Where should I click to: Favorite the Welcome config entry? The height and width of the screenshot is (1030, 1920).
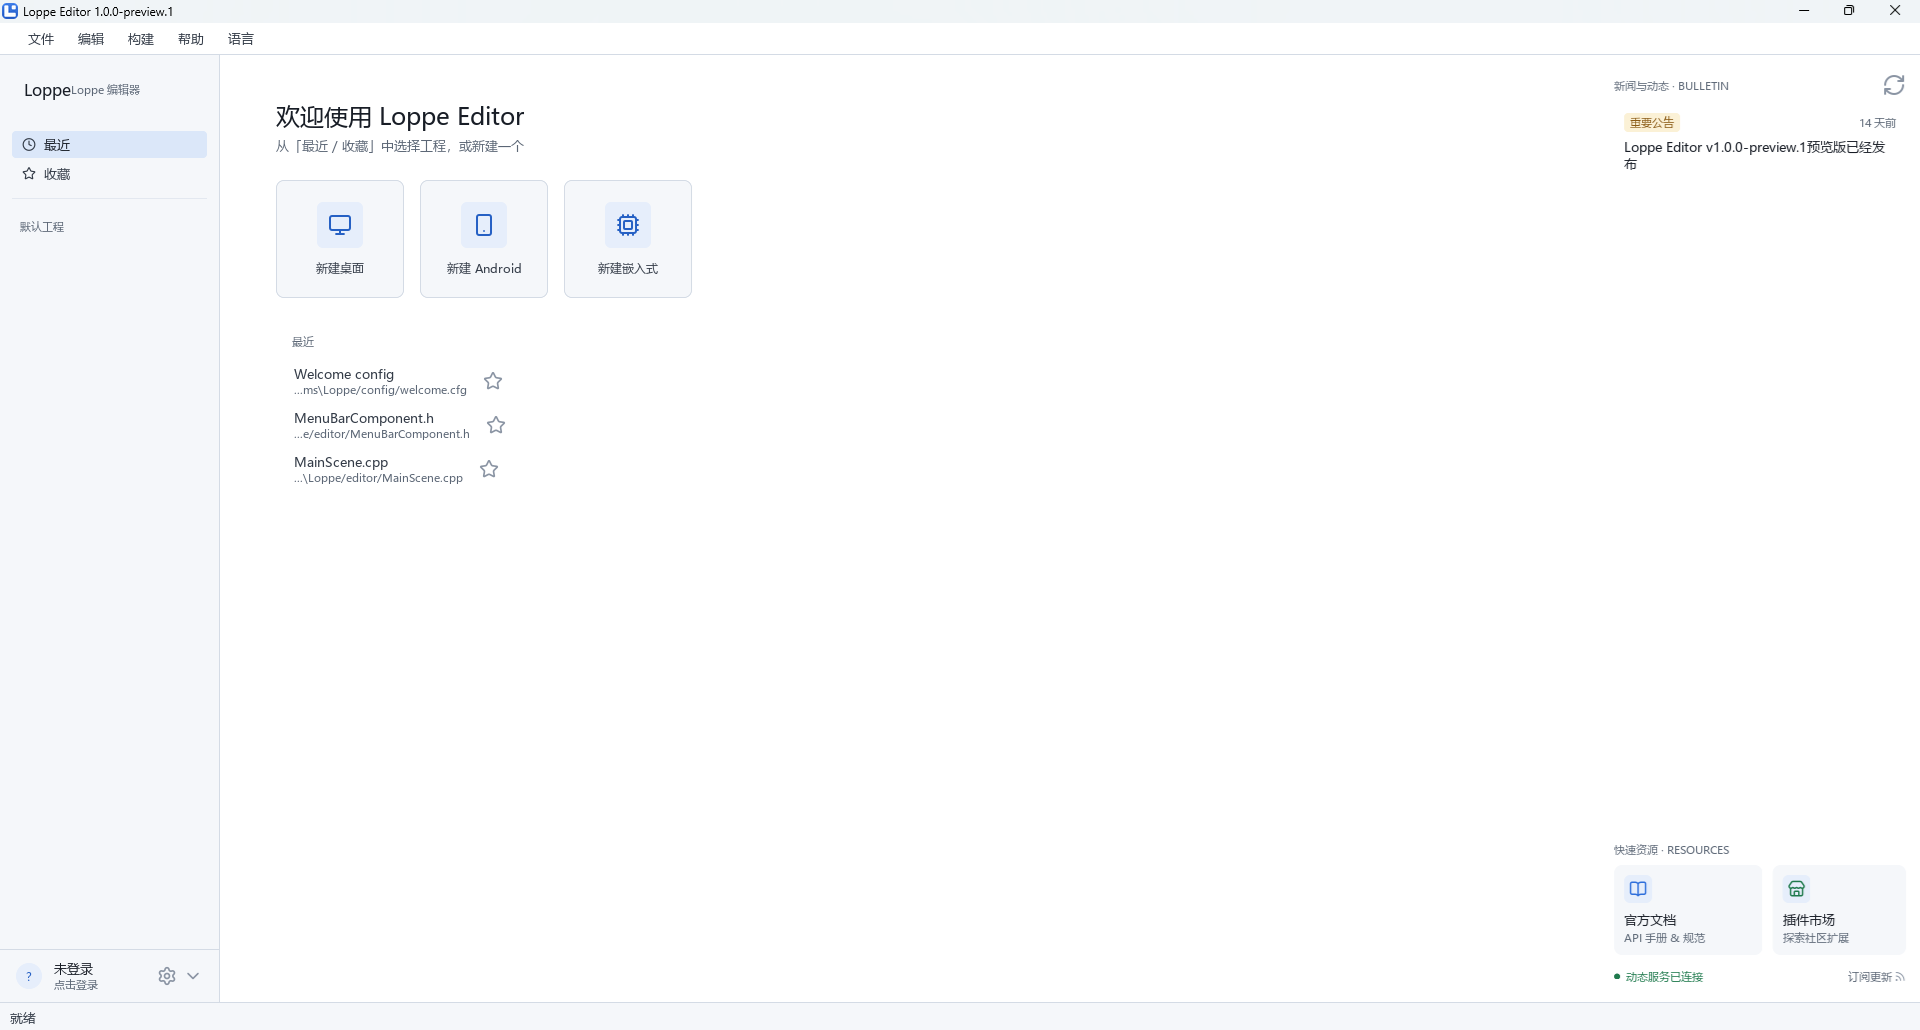(x=493, y=381)
